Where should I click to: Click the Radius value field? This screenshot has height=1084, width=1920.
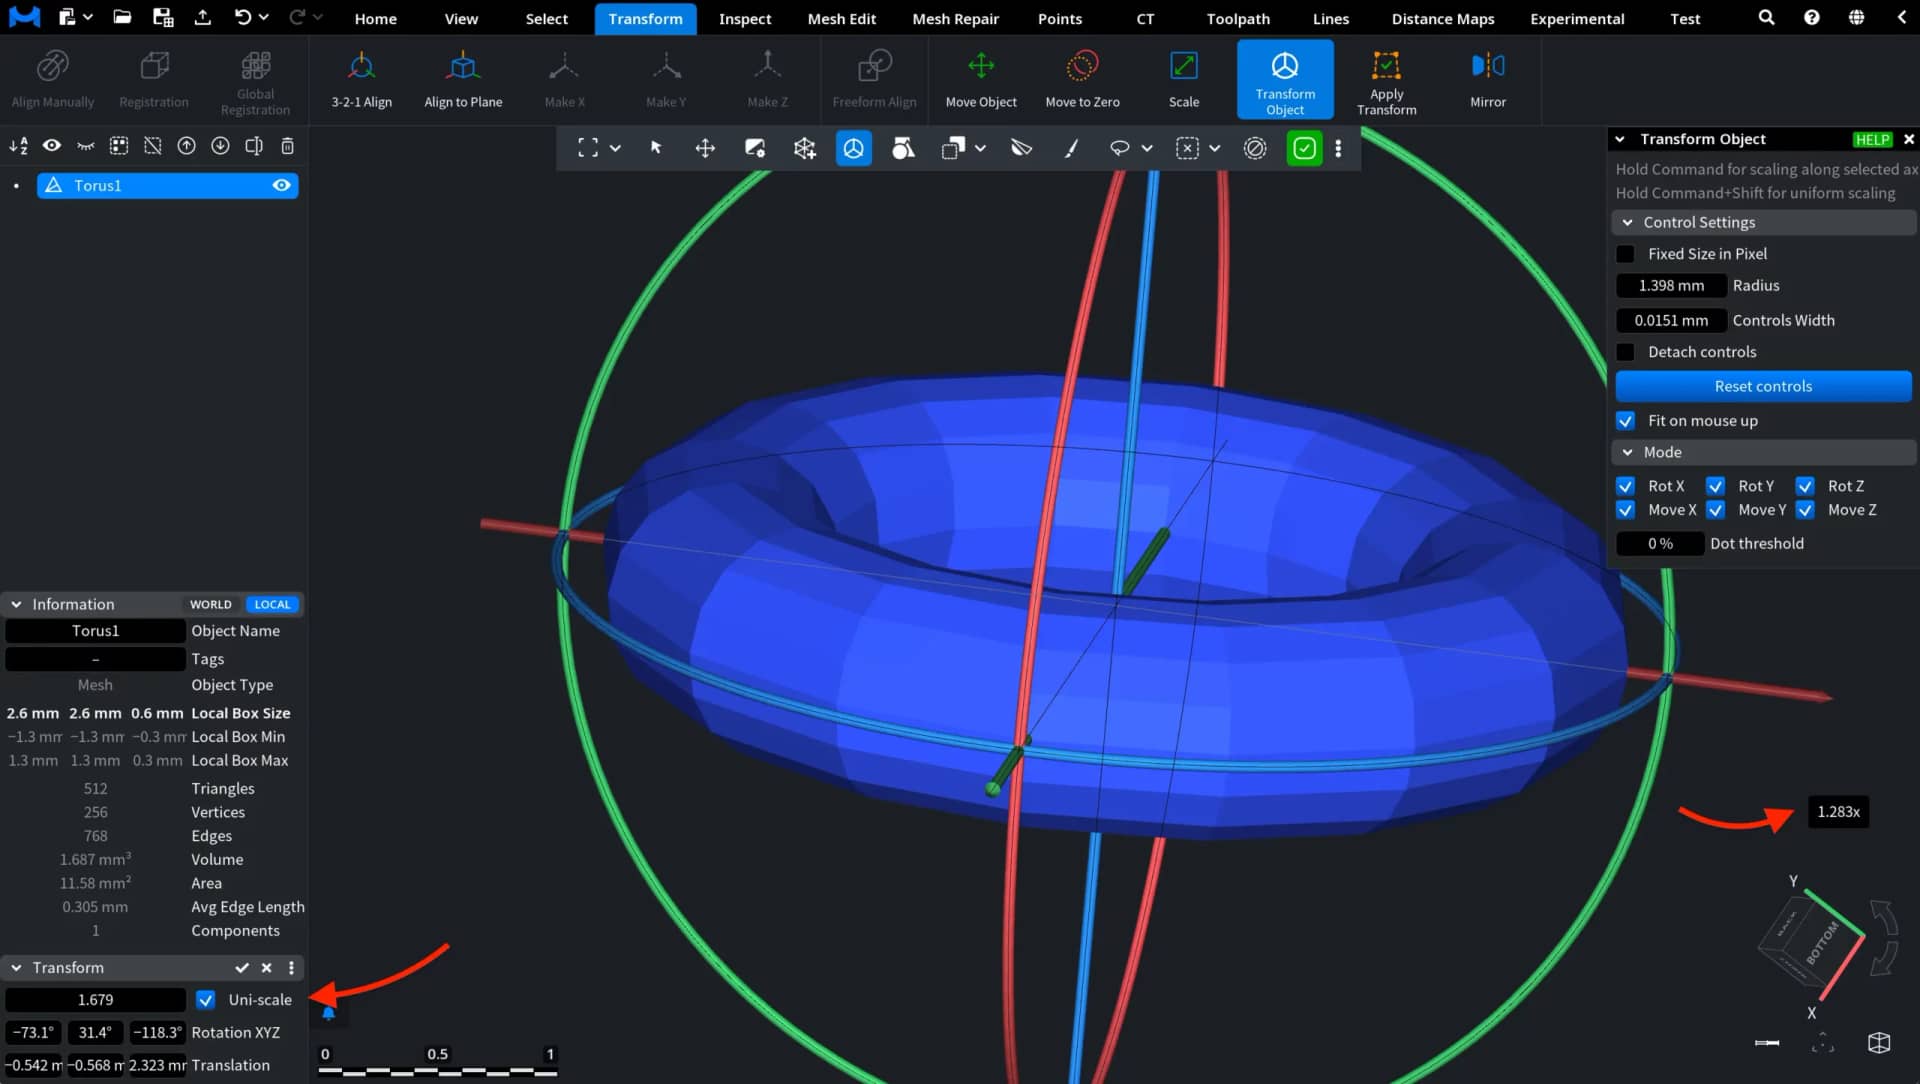[1671, 285]
